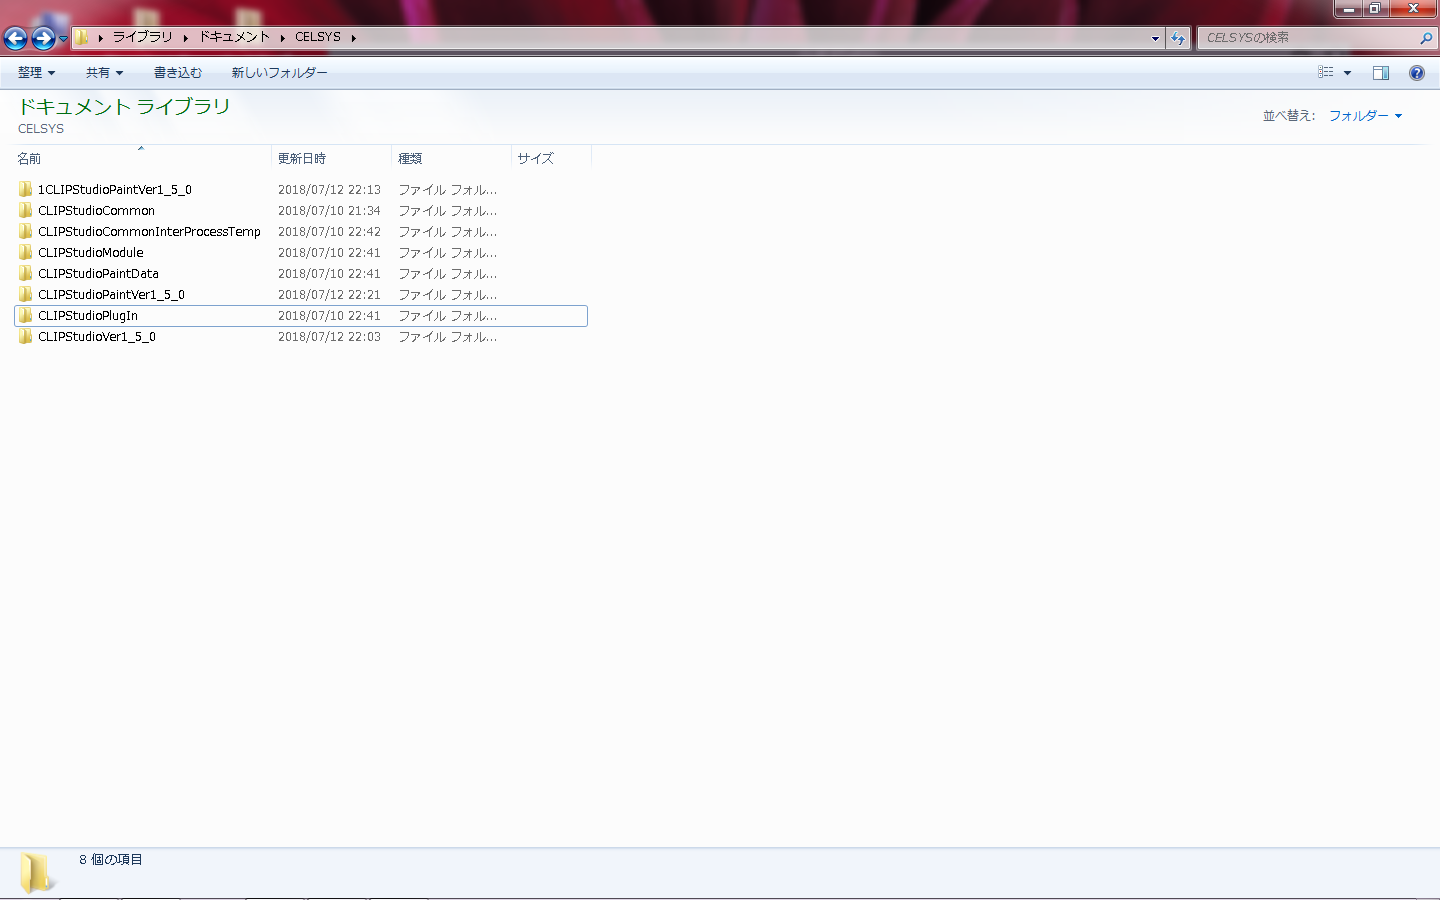
Task: Click the 1CLIPStudioPaintVer1_5_0 folder name
Action: click(x=115, y=190)
